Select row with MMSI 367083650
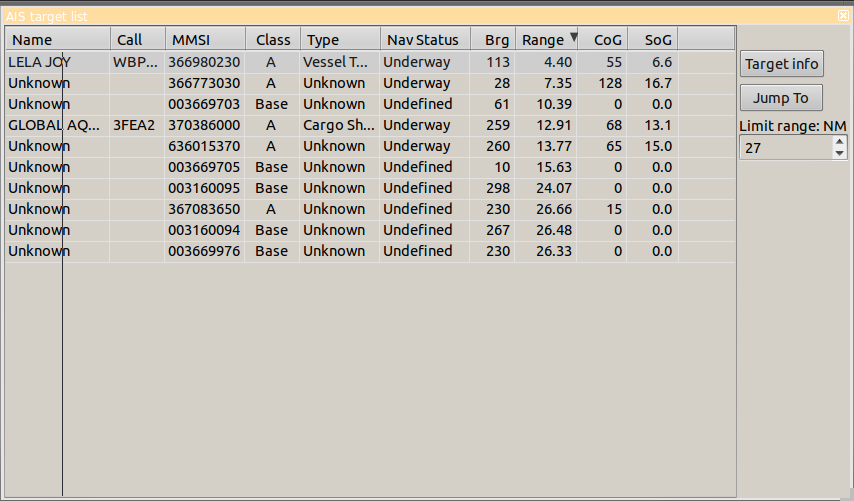This screenshot has width=854, height=501. (x=204, y=209)
